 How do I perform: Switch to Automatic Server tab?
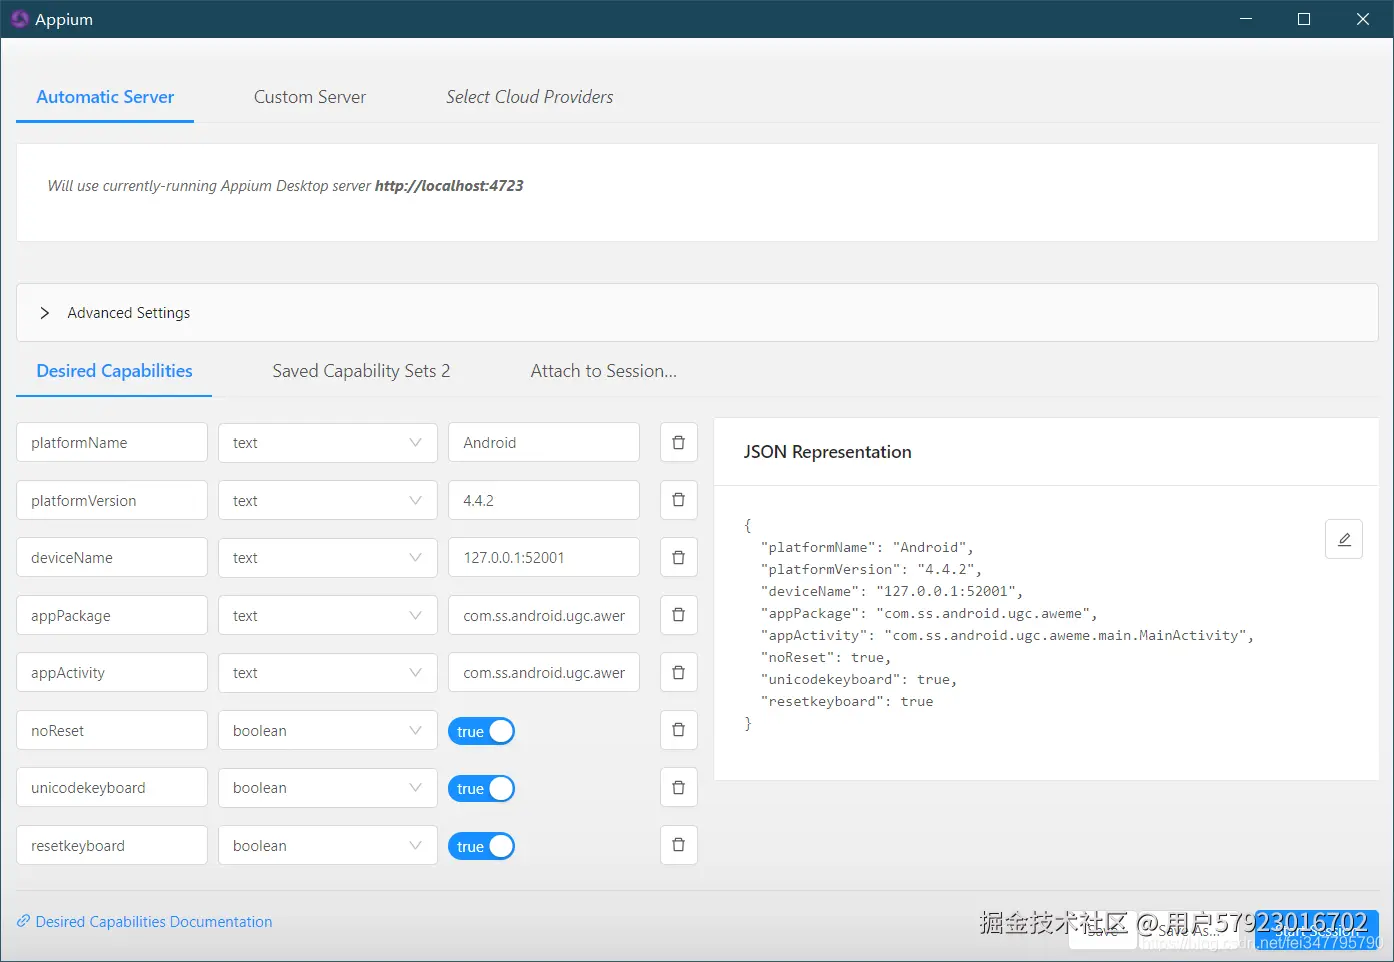pyautogui.click(x=105, y=97)
